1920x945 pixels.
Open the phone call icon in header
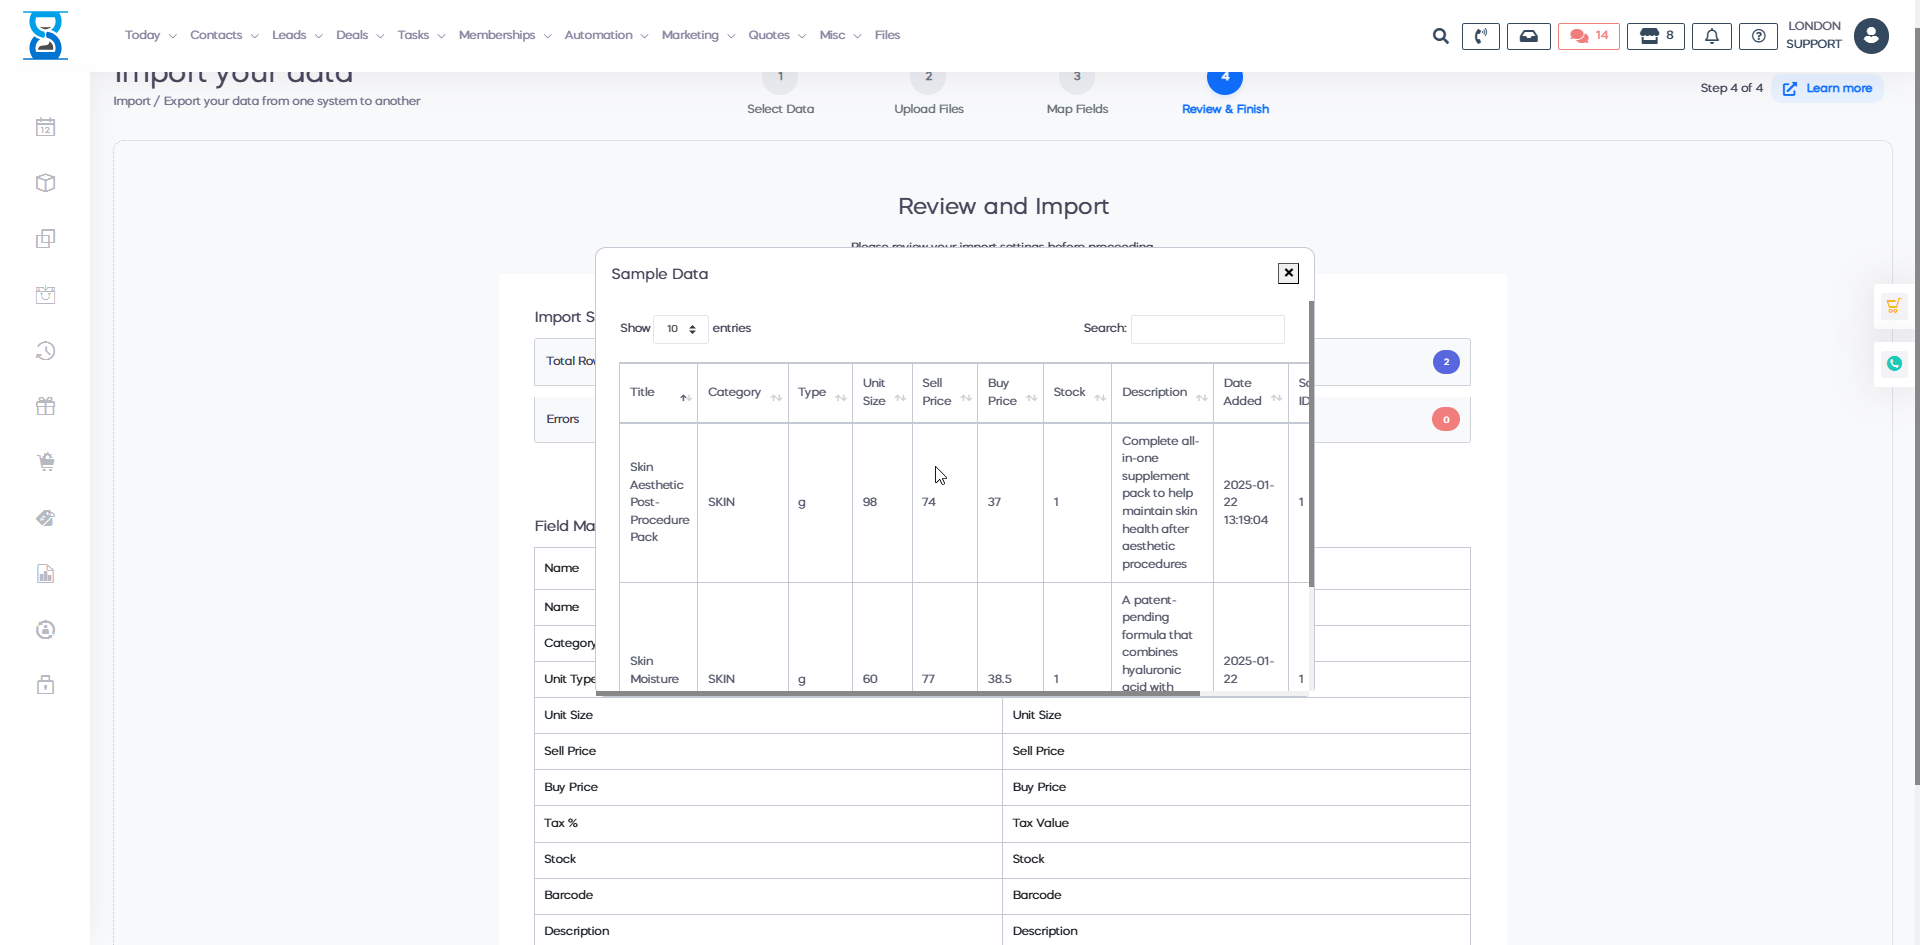pos(1480,36)
